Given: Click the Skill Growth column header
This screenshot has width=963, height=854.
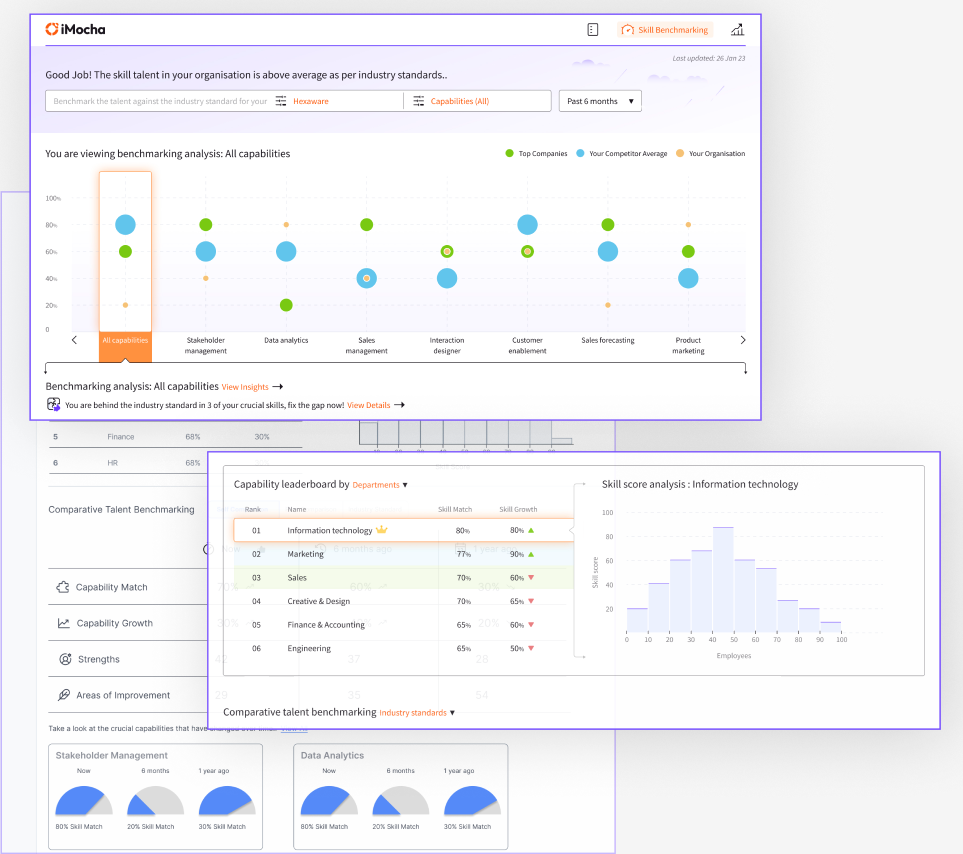Looking at the screenshot, I should [518, 510].
